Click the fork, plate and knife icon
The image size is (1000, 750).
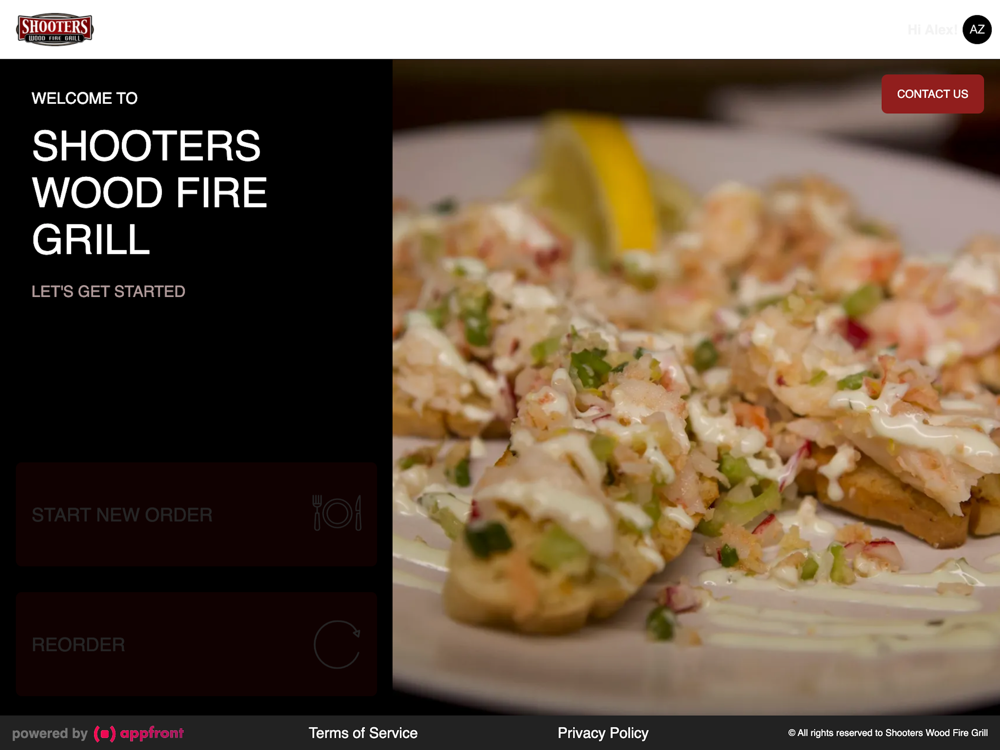tap(337, 513)
